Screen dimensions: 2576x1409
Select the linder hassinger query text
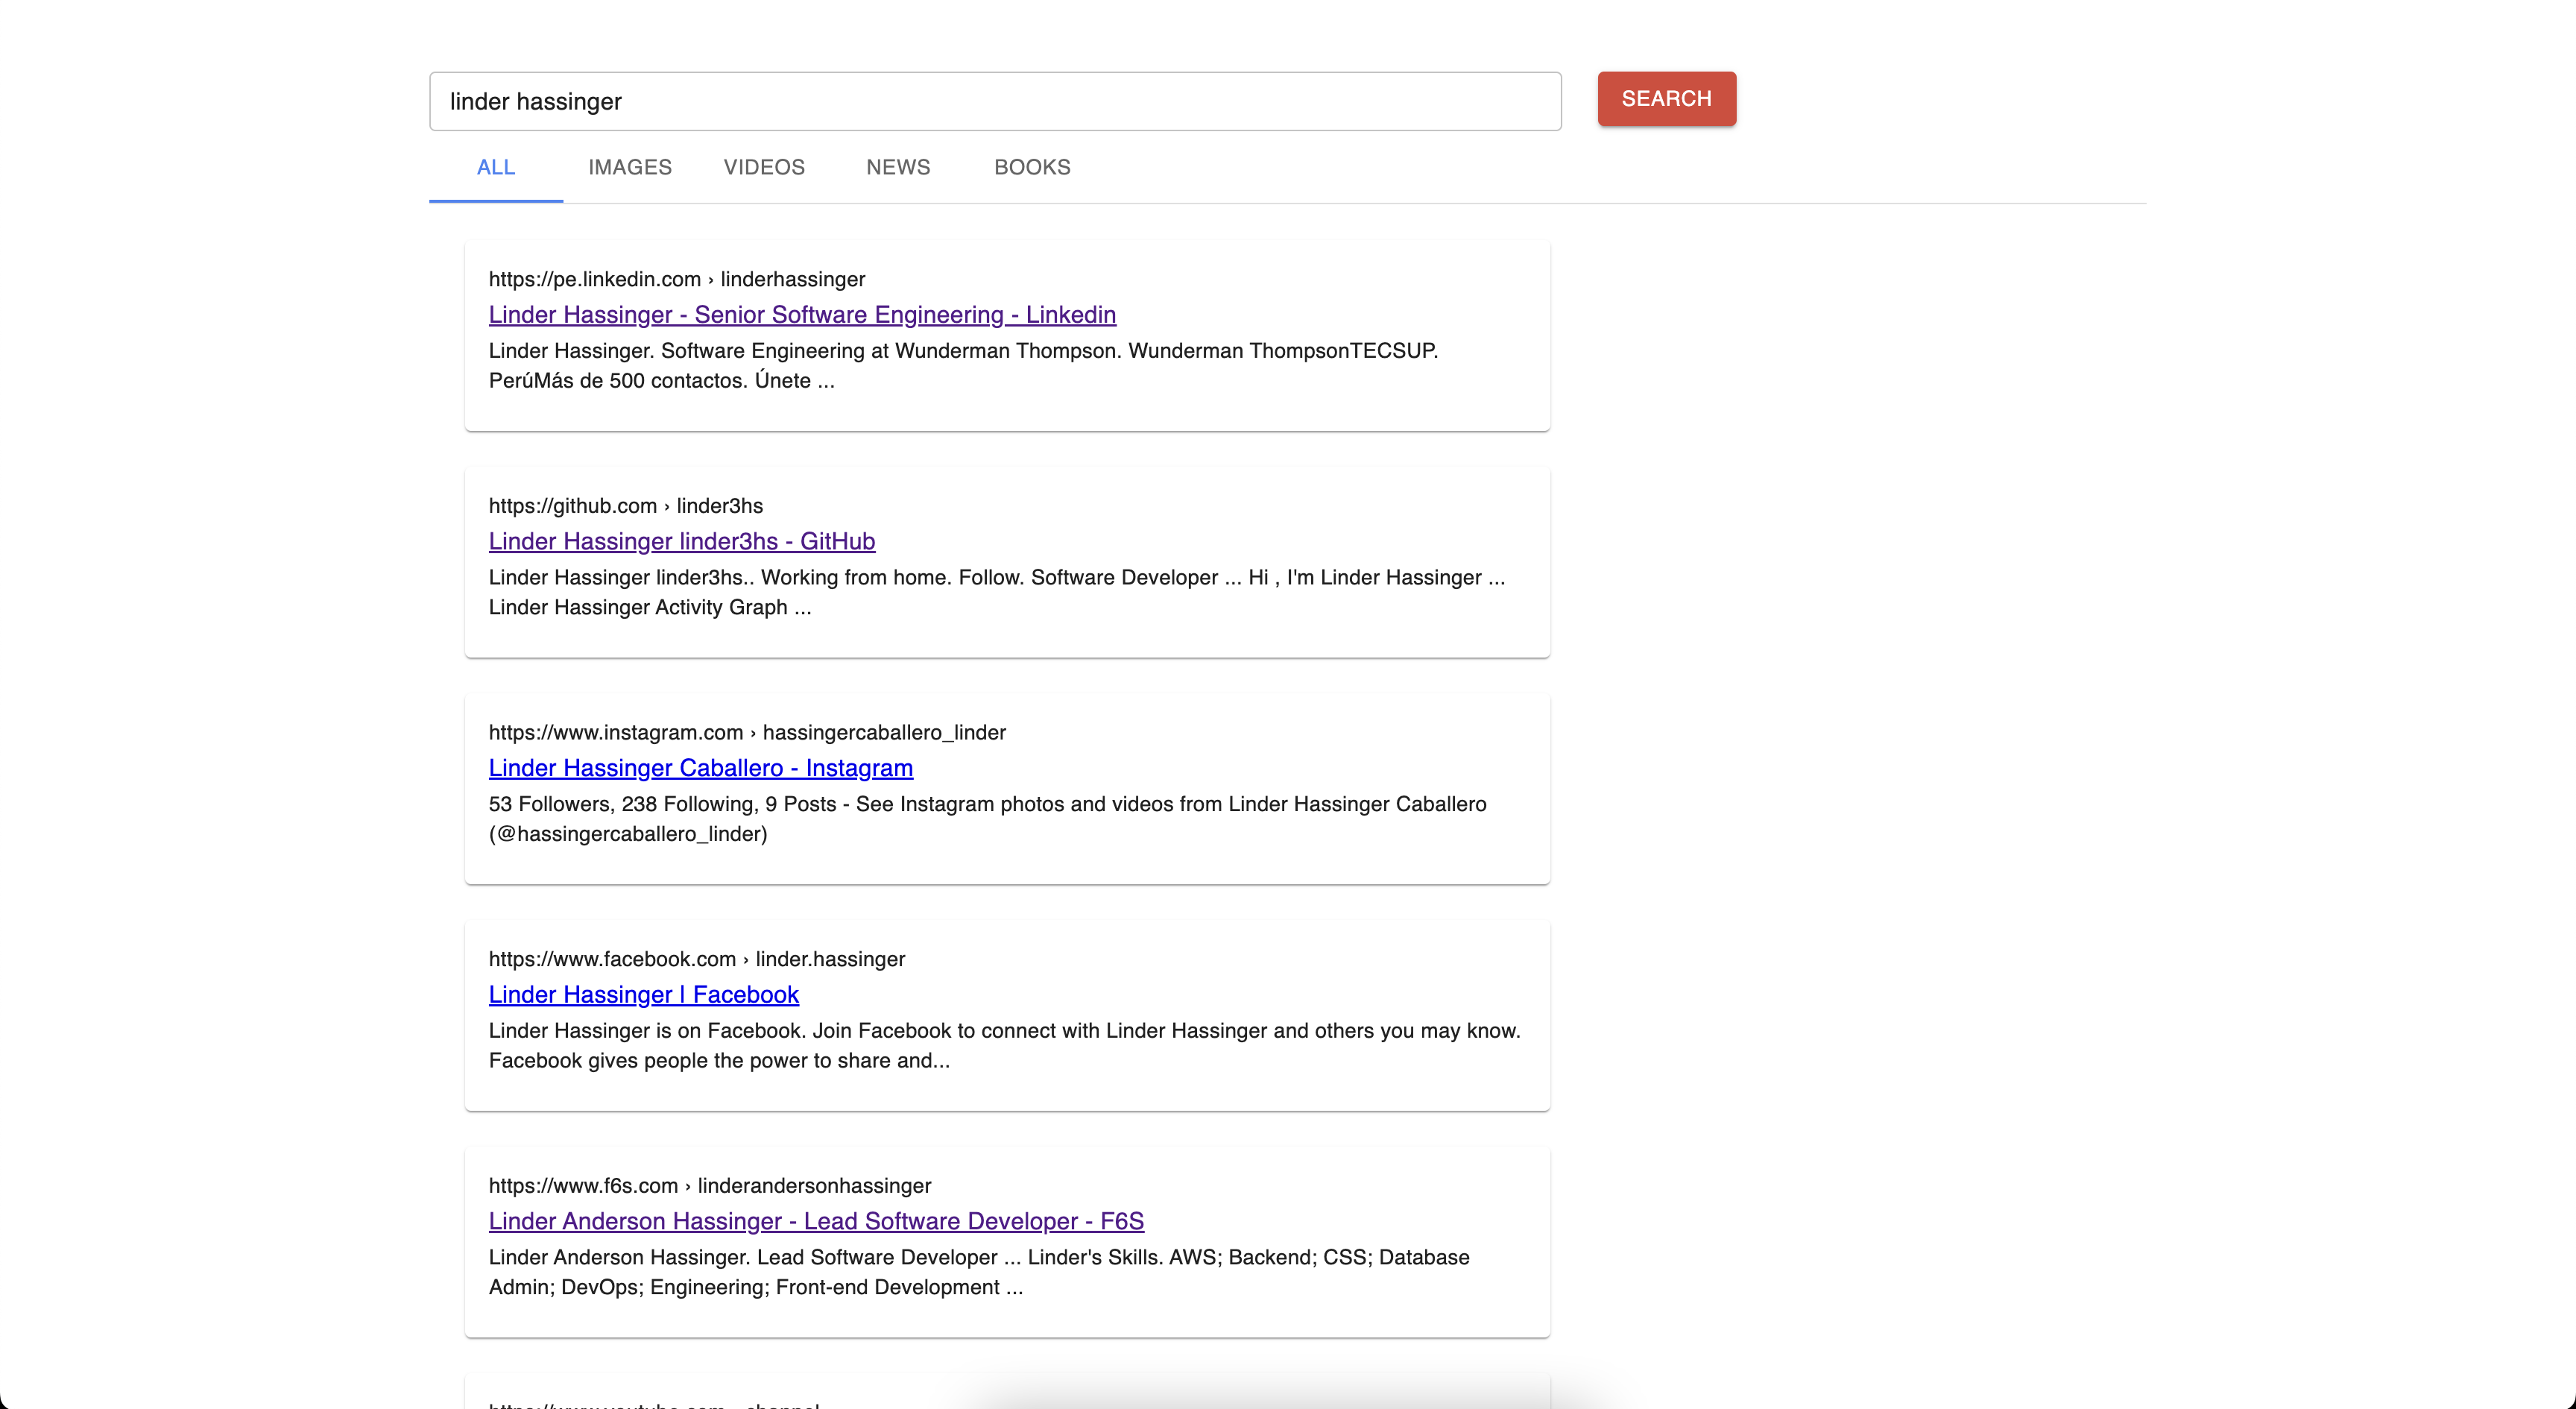534,101
